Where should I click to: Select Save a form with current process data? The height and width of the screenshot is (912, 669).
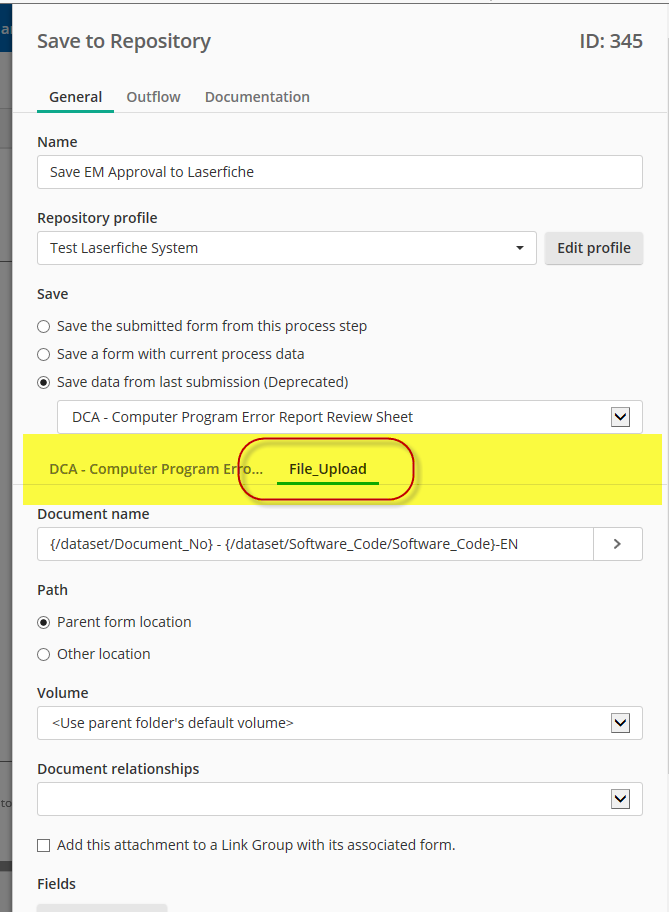pyautogui.click(x=44, y=354)
